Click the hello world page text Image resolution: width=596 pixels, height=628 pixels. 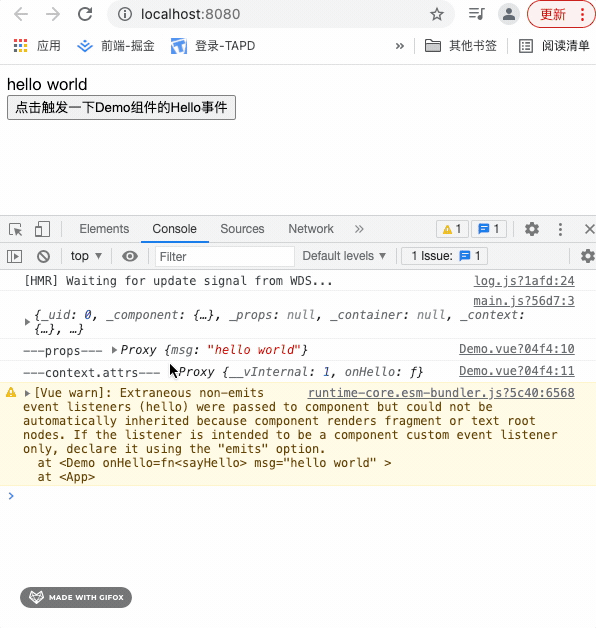[x=47, y=85]
